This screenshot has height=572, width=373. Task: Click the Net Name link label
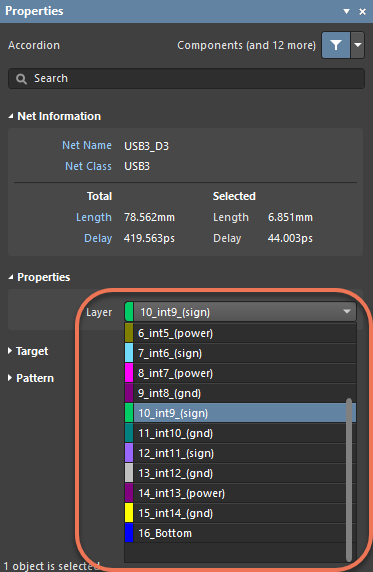(87, 145)
